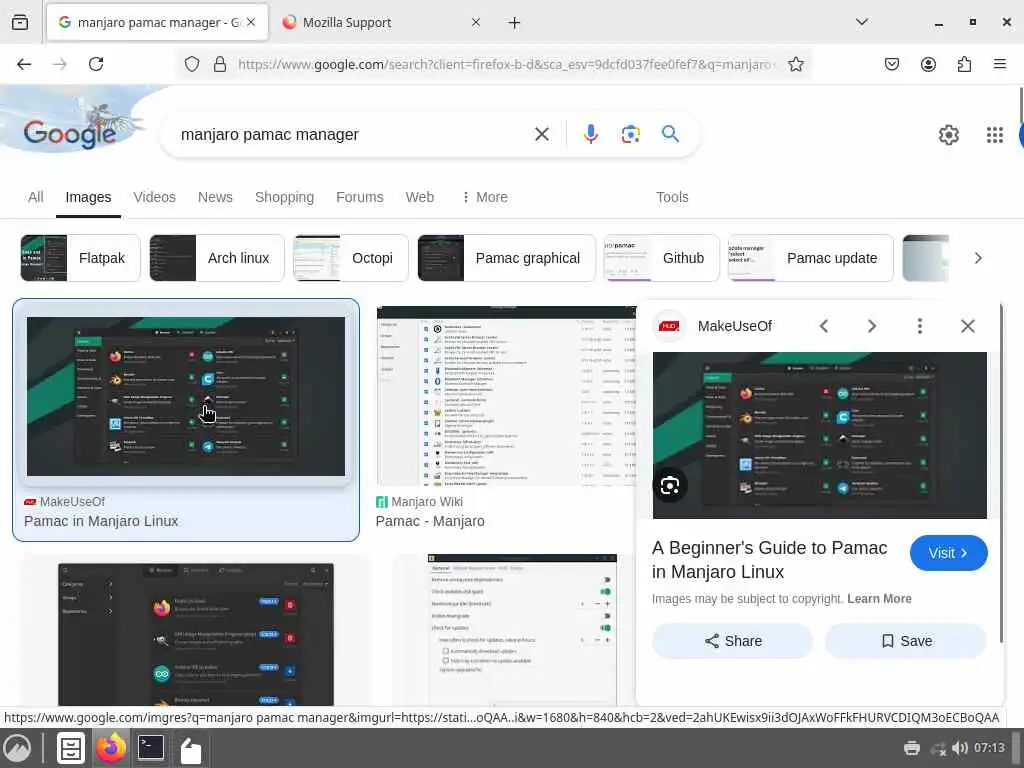1024x768 pixels.
Task: Submit search with magnifier icon
Action: tap(670, 134)
